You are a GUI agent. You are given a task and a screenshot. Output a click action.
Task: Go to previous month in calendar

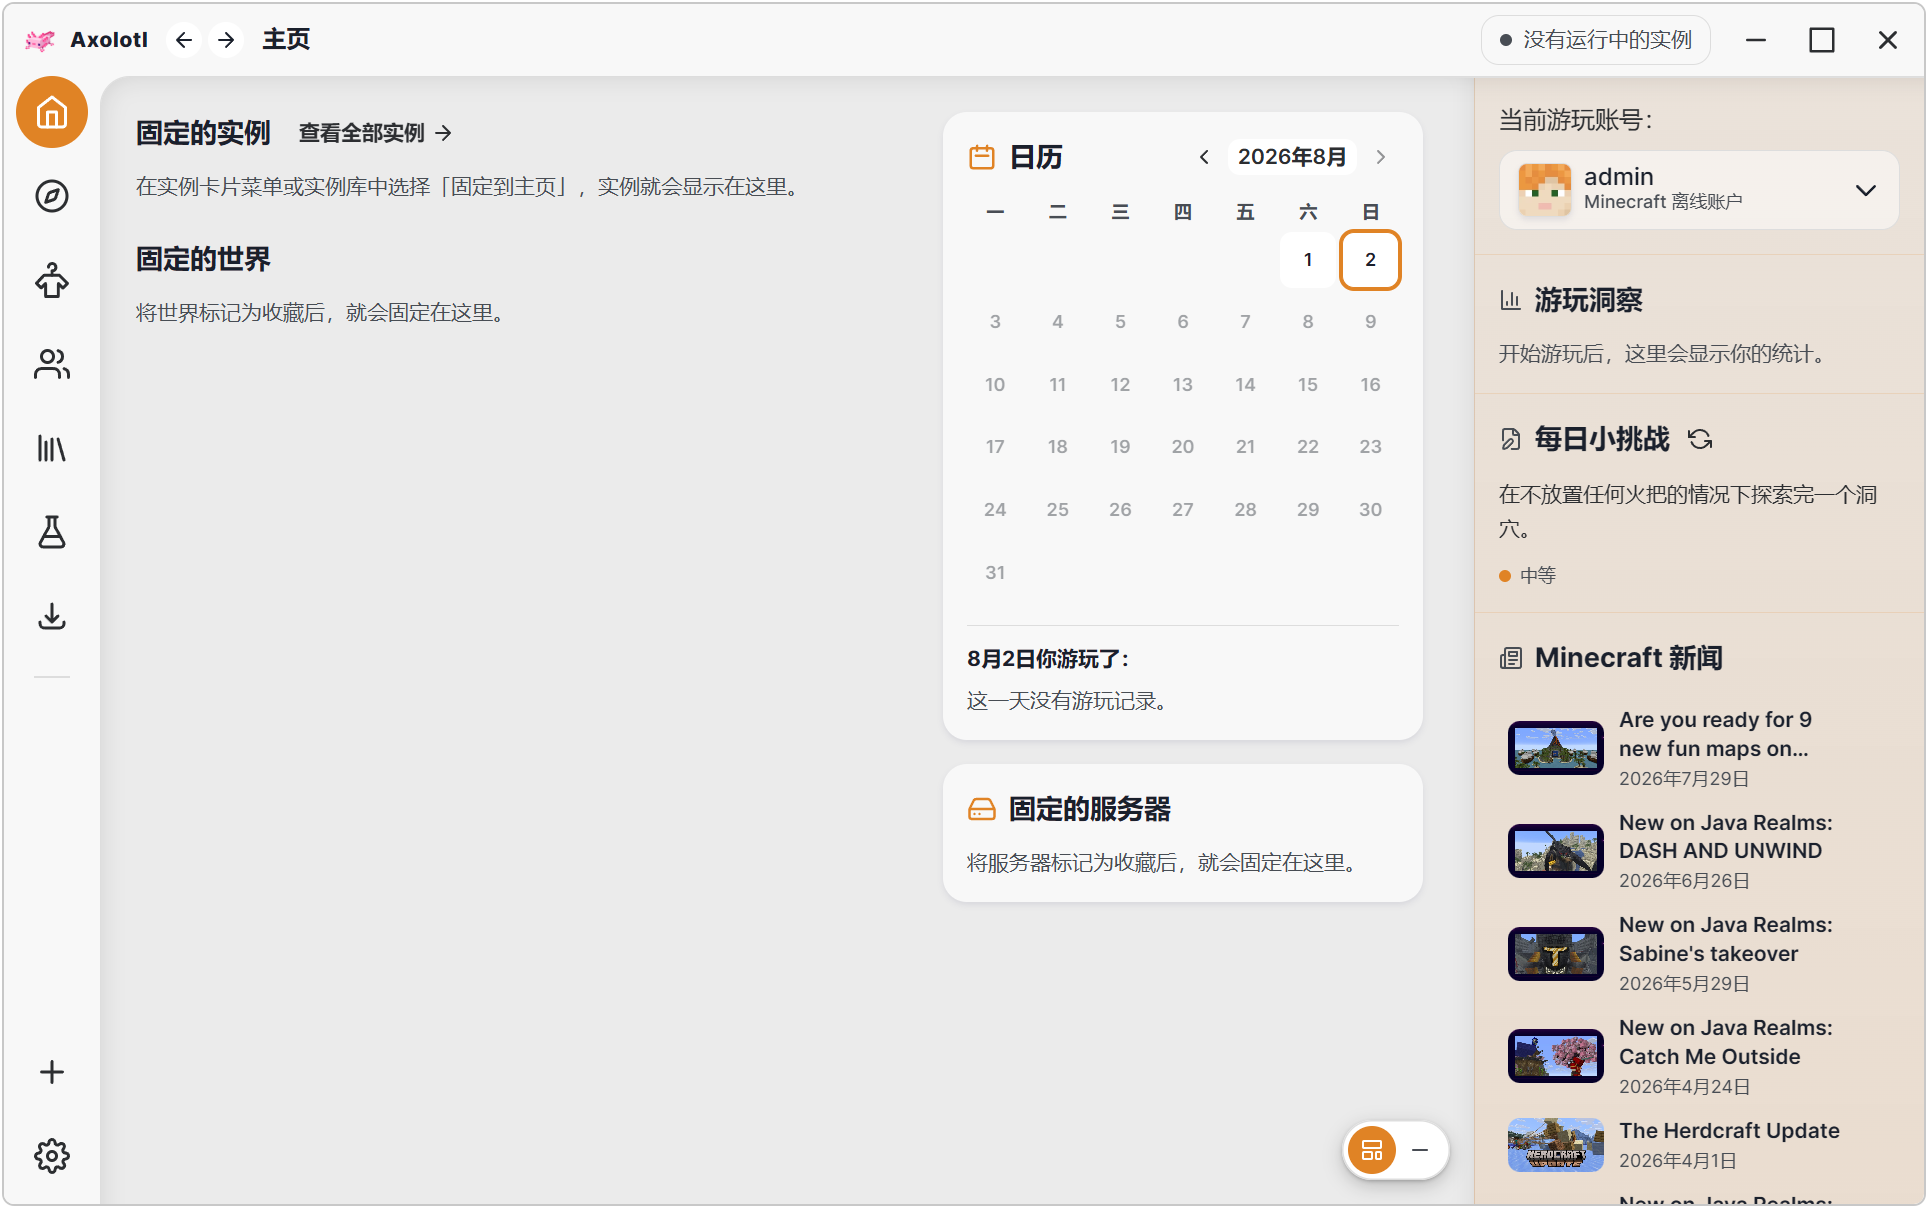pyautogui.click(x=1205, y=157)
